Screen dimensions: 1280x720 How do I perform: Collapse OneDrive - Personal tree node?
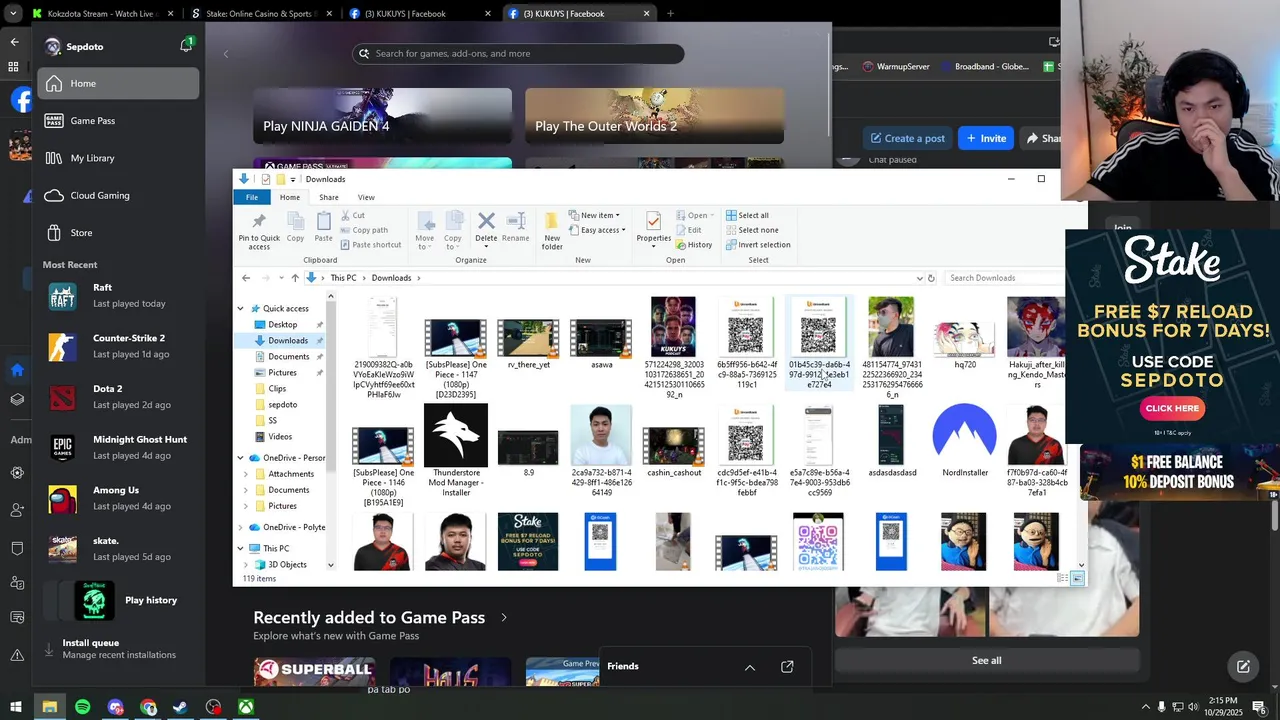[x=240, y=458]
